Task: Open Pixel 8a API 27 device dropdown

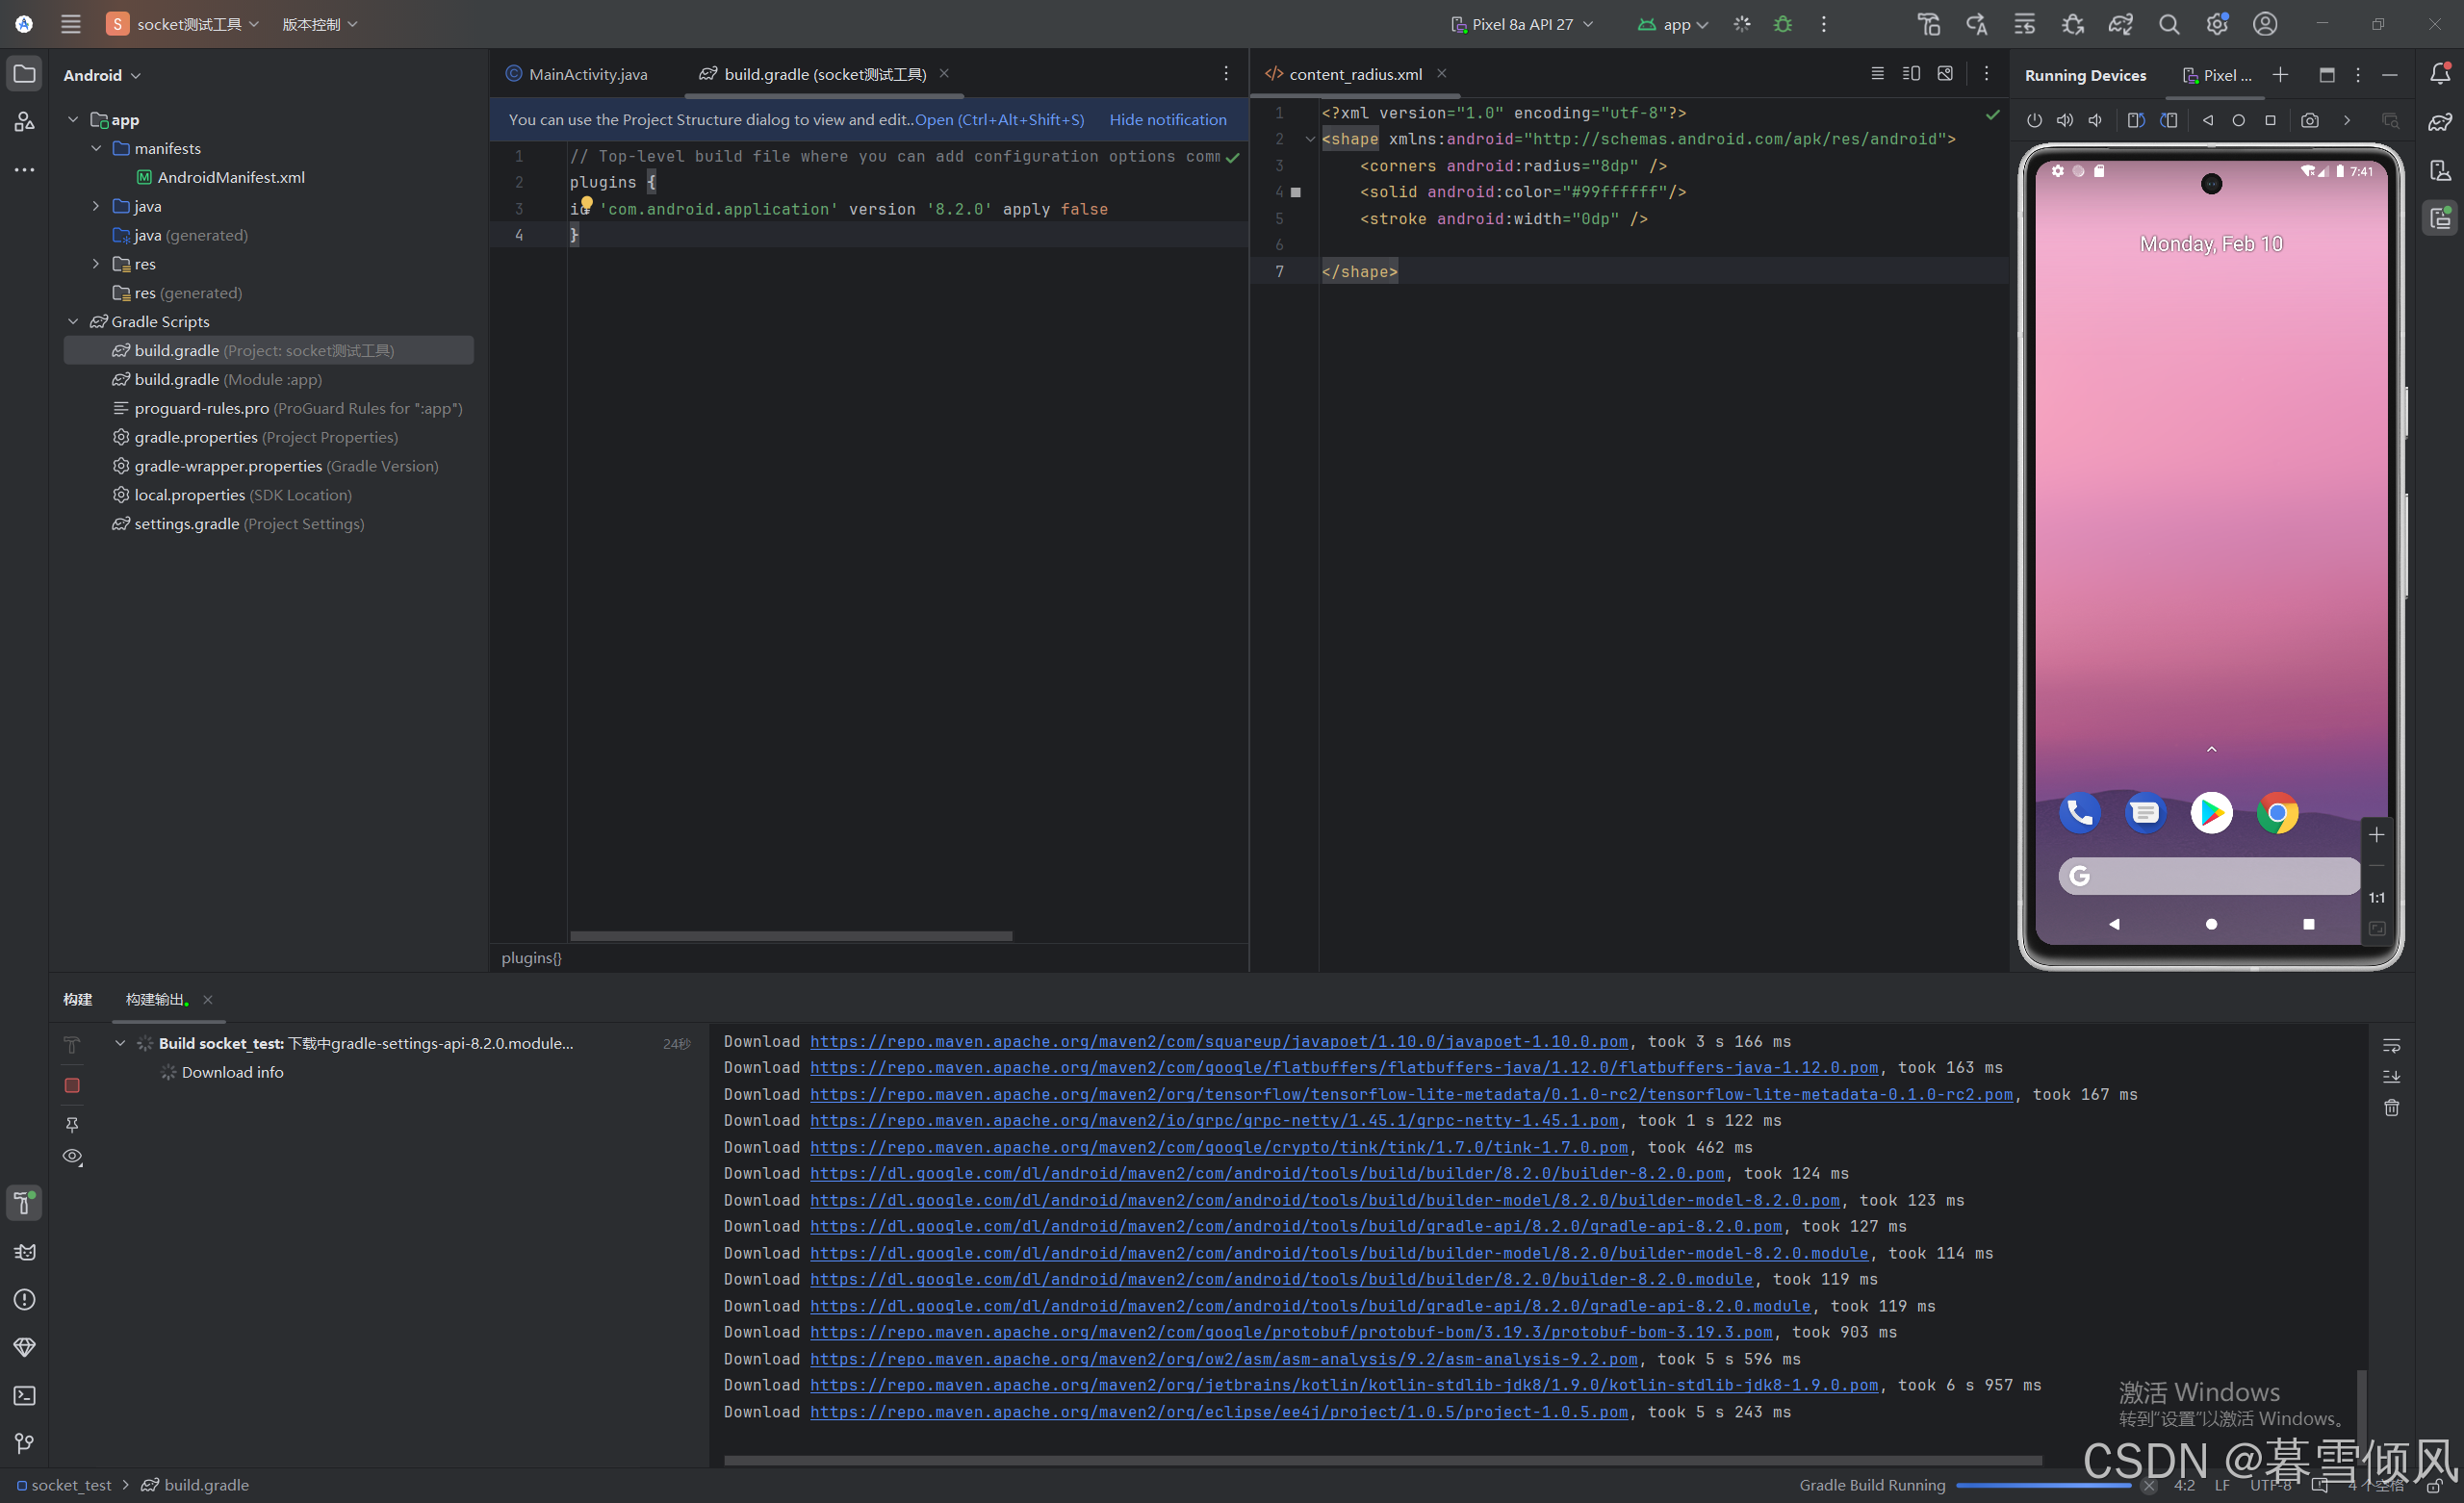Action: 1521,24
